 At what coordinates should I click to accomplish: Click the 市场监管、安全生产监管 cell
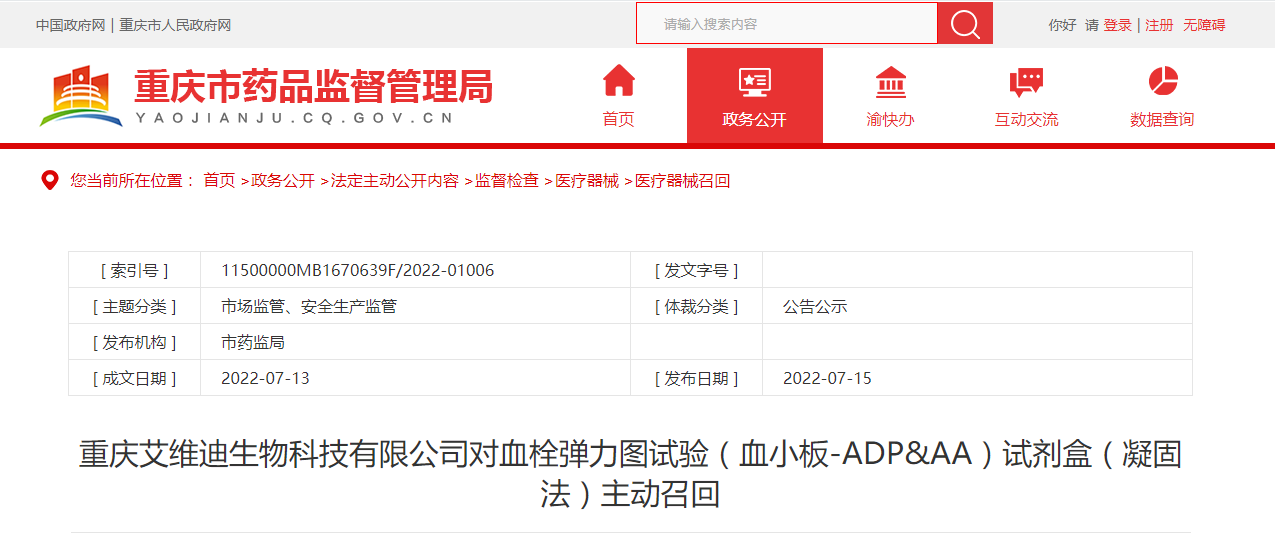click(x=309, y=306)
